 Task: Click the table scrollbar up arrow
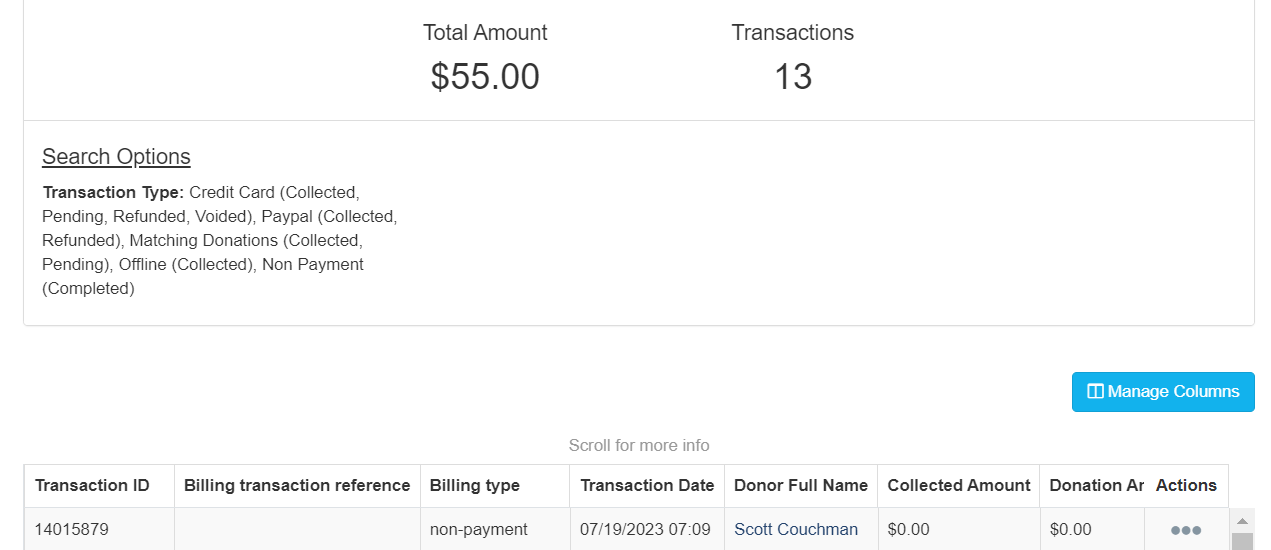click(1242, 521)
